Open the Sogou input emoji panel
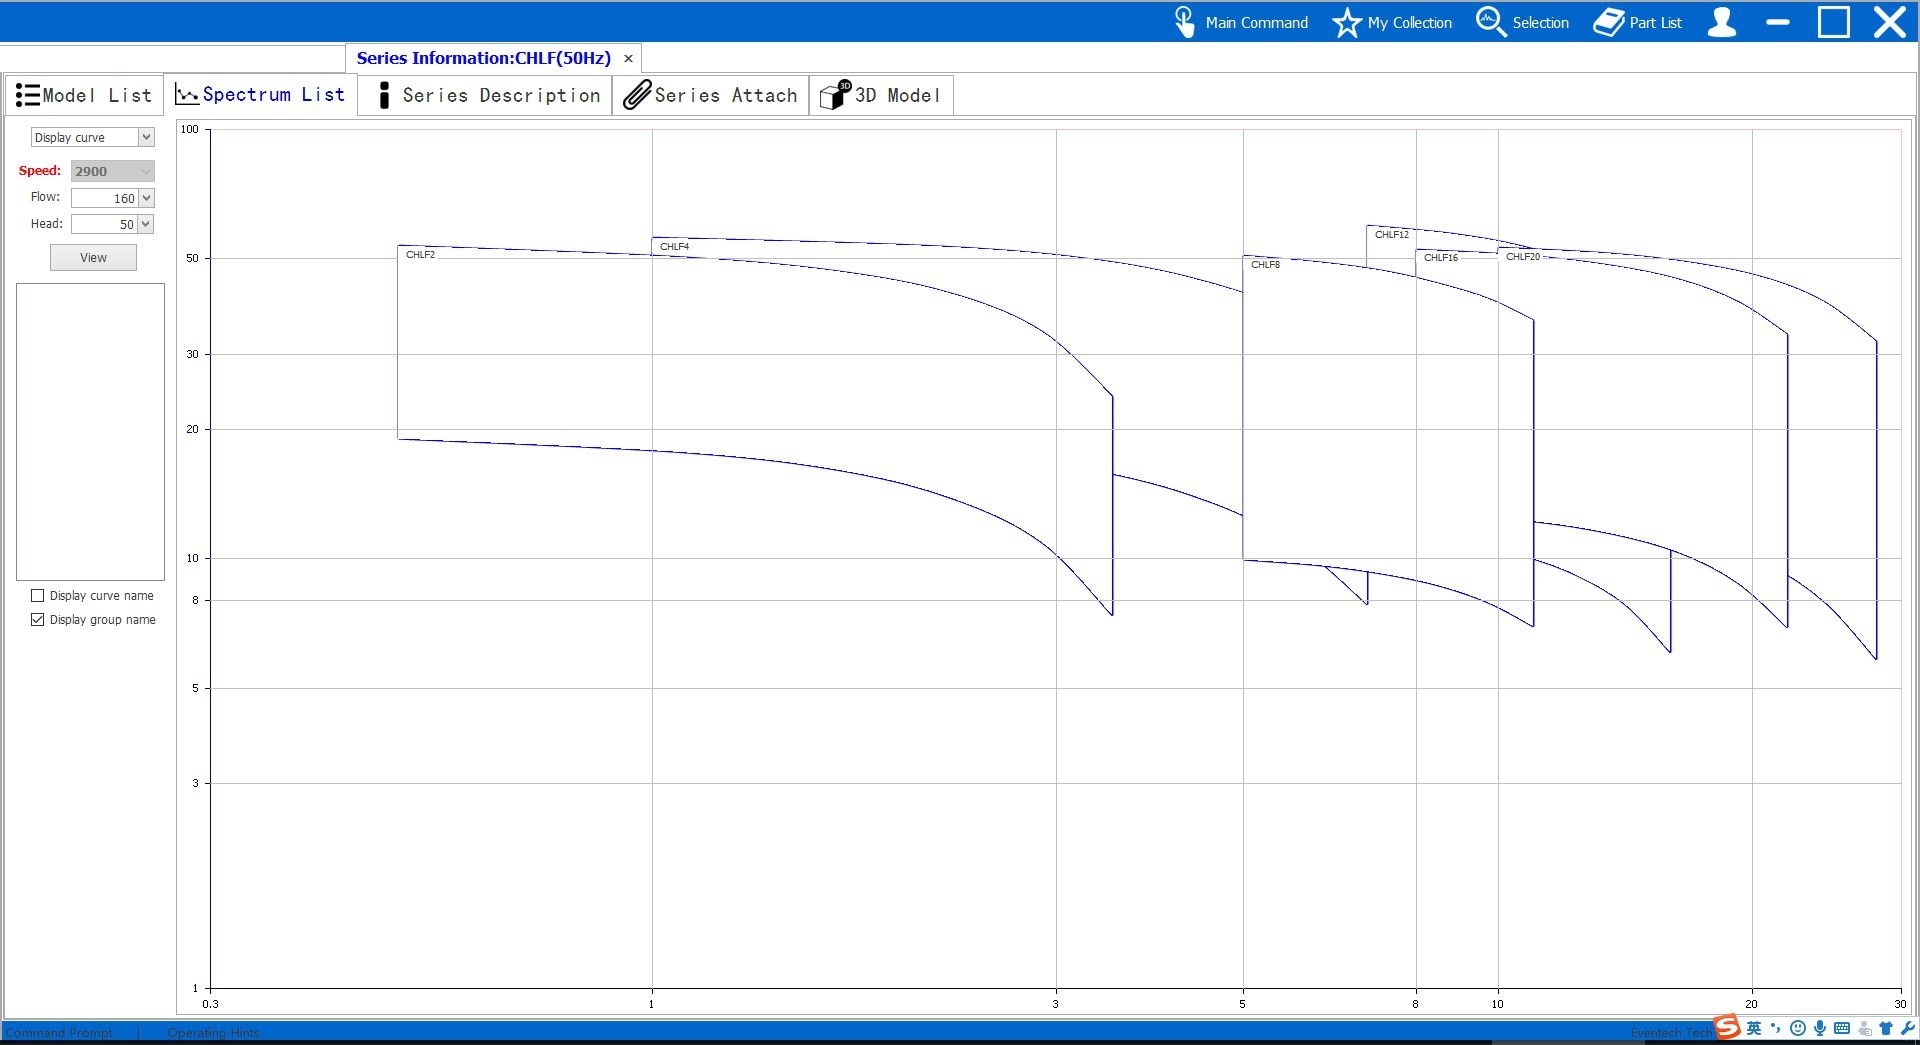The image size is (1920, 1045). (1798, 1028)
